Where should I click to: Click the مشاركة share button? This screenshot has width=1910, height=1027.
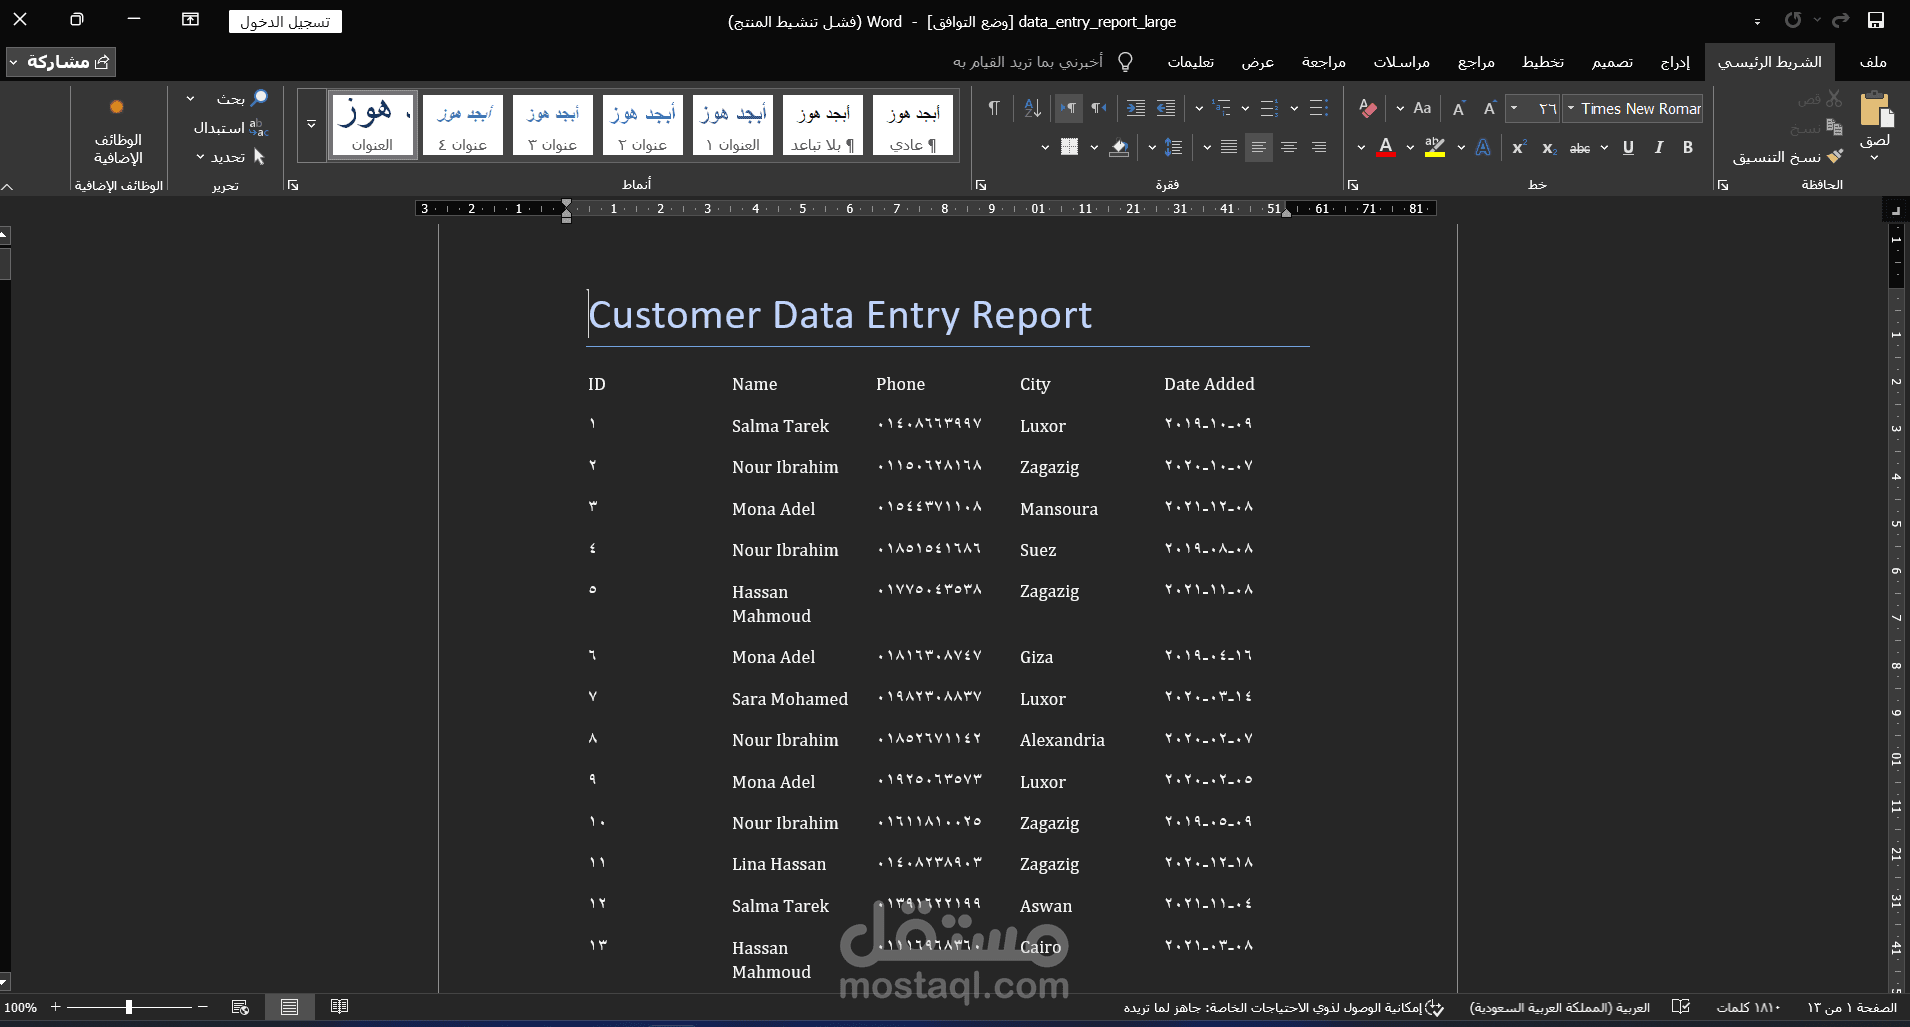pyautogui.click(x=61, y=62)
